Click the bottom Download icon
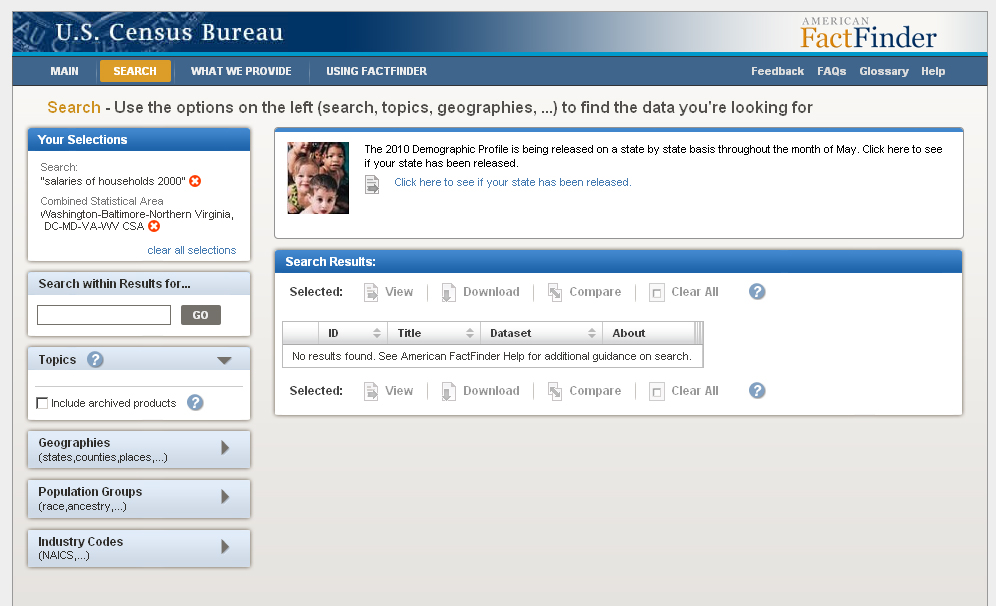 tap(448, 391)
